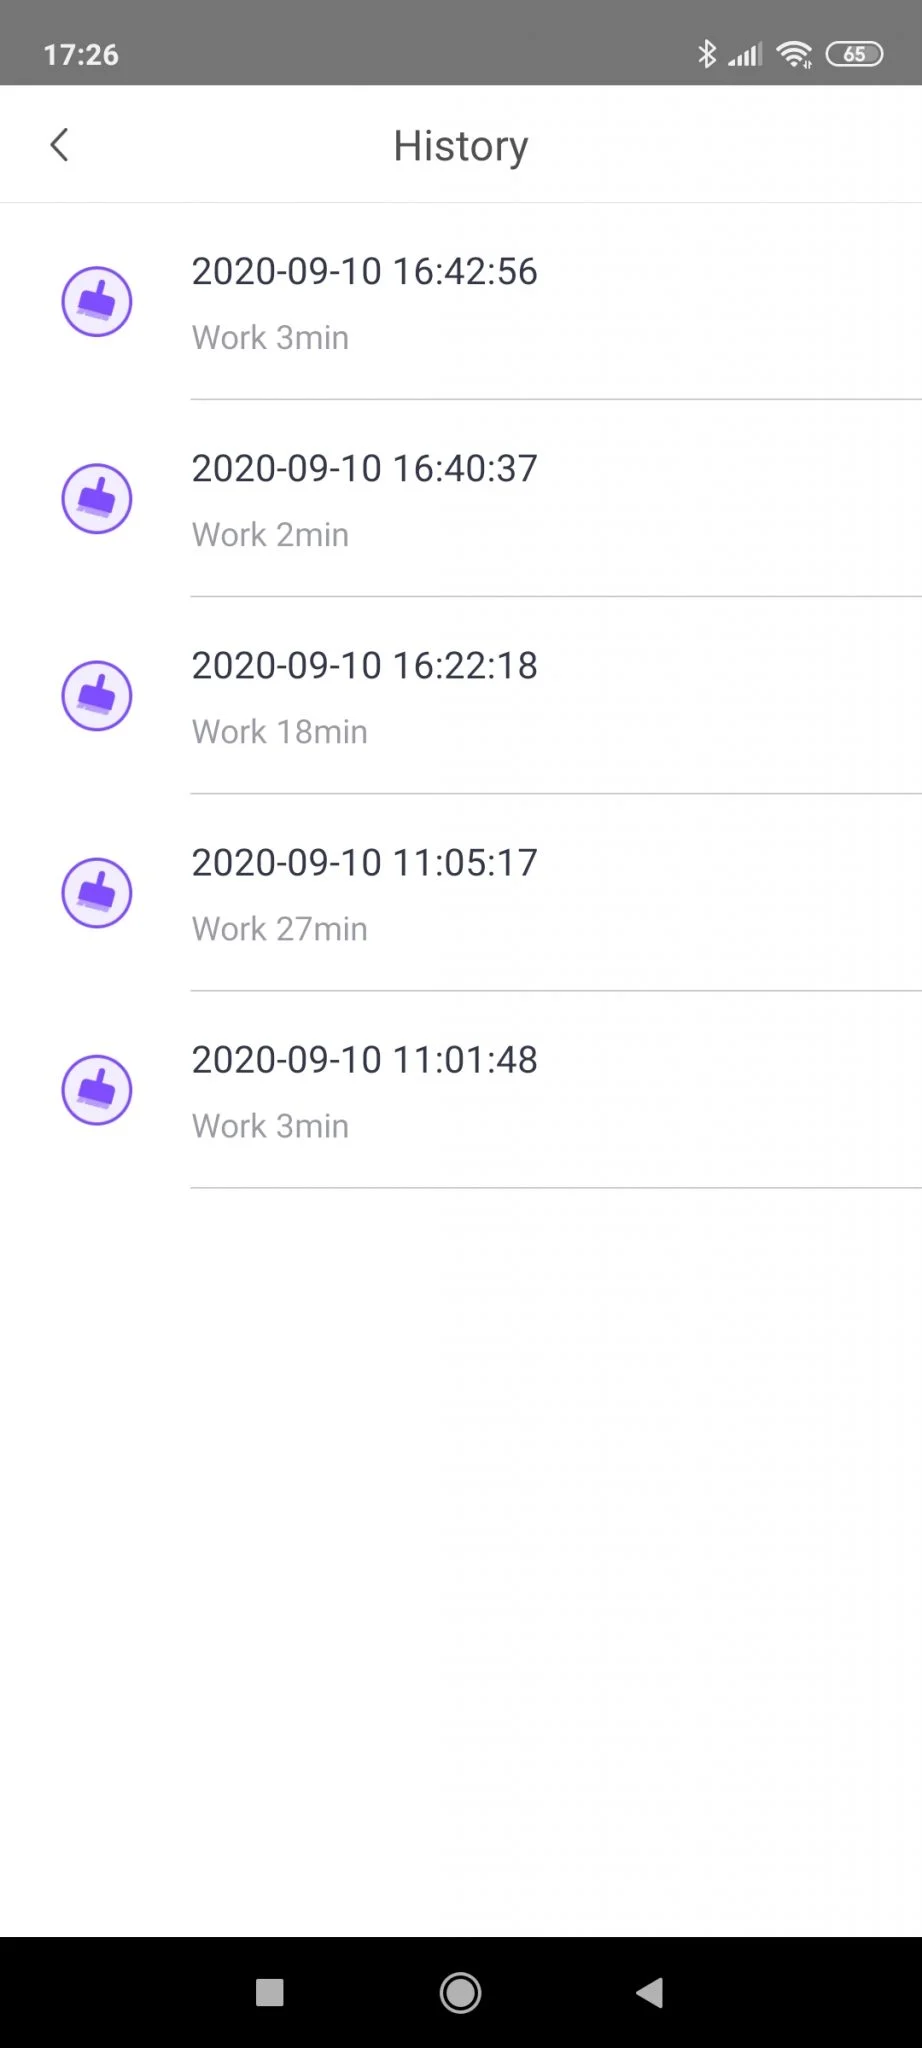View the 2020-09-10 11:01:48 cleaning record
922x2048 pixels.
click(x=365, y=1060)
